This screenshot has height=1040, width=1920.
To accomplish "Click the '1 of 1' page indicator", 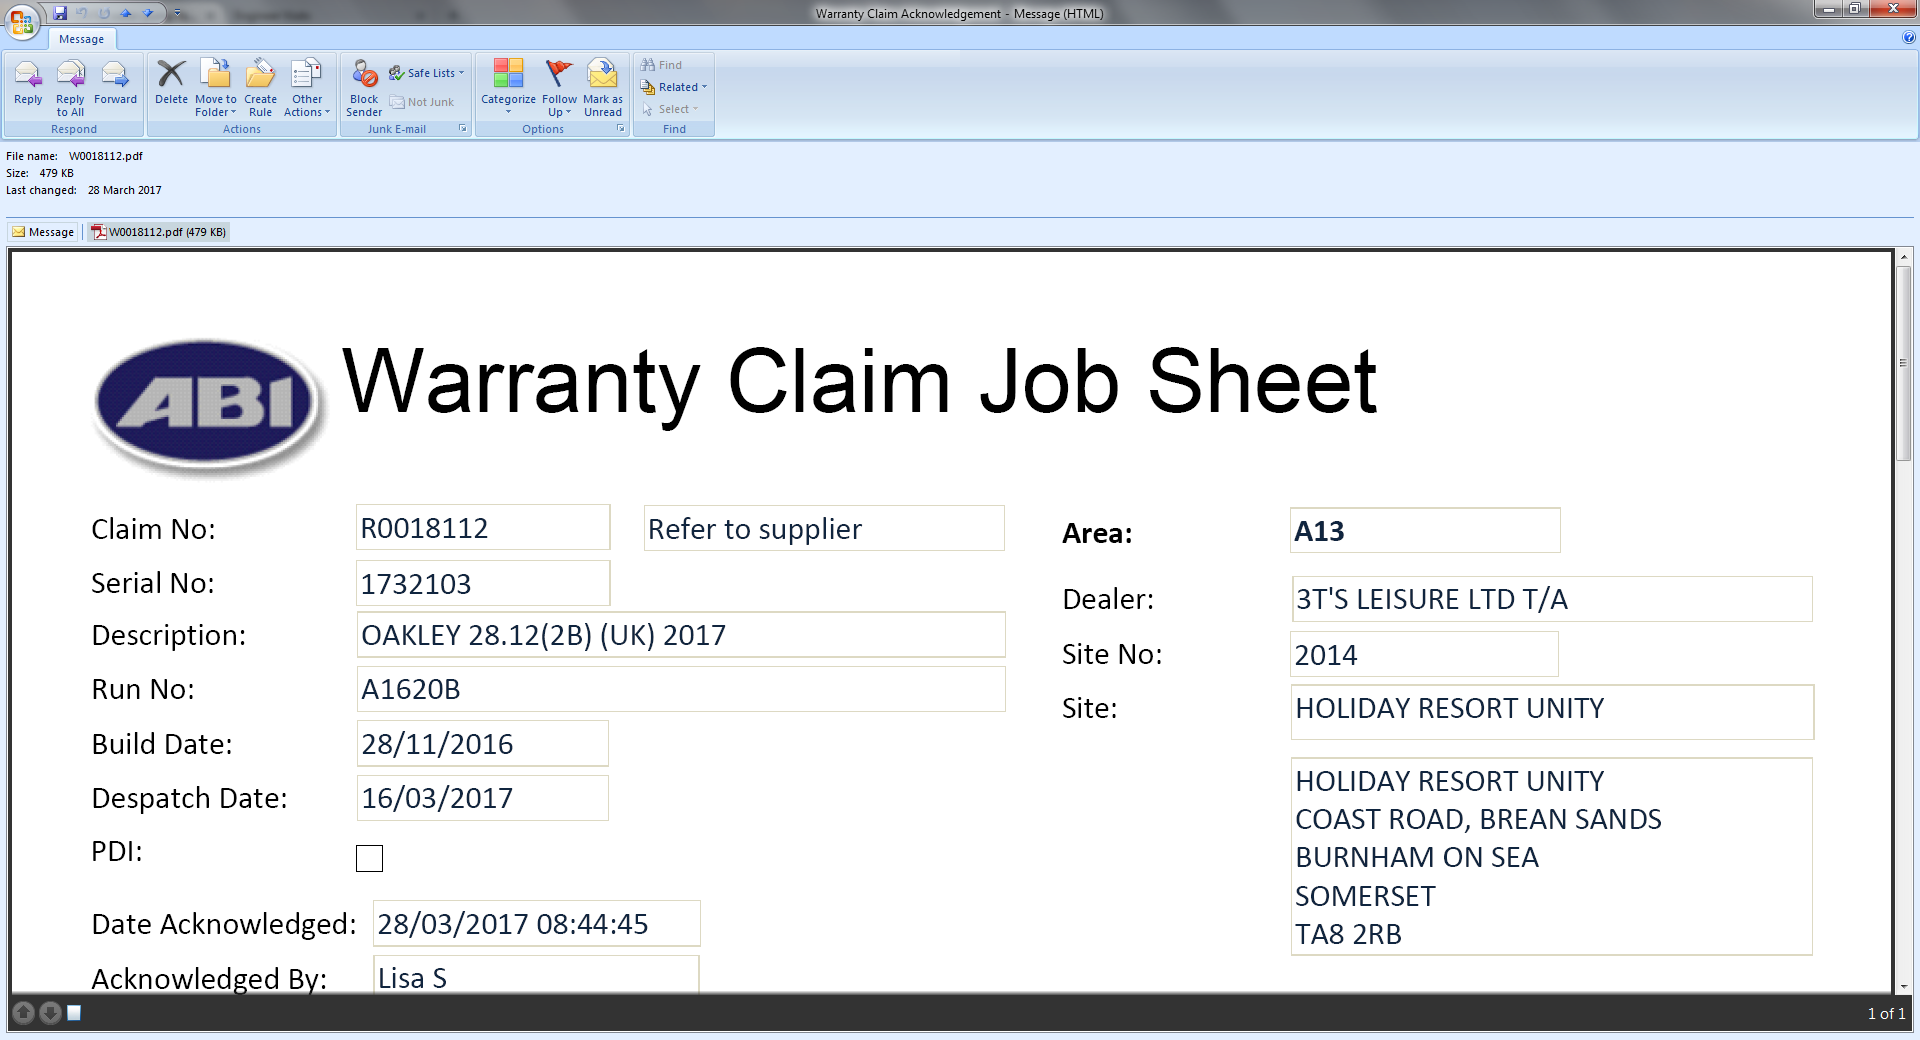I will click(x=1886, y=1013).
